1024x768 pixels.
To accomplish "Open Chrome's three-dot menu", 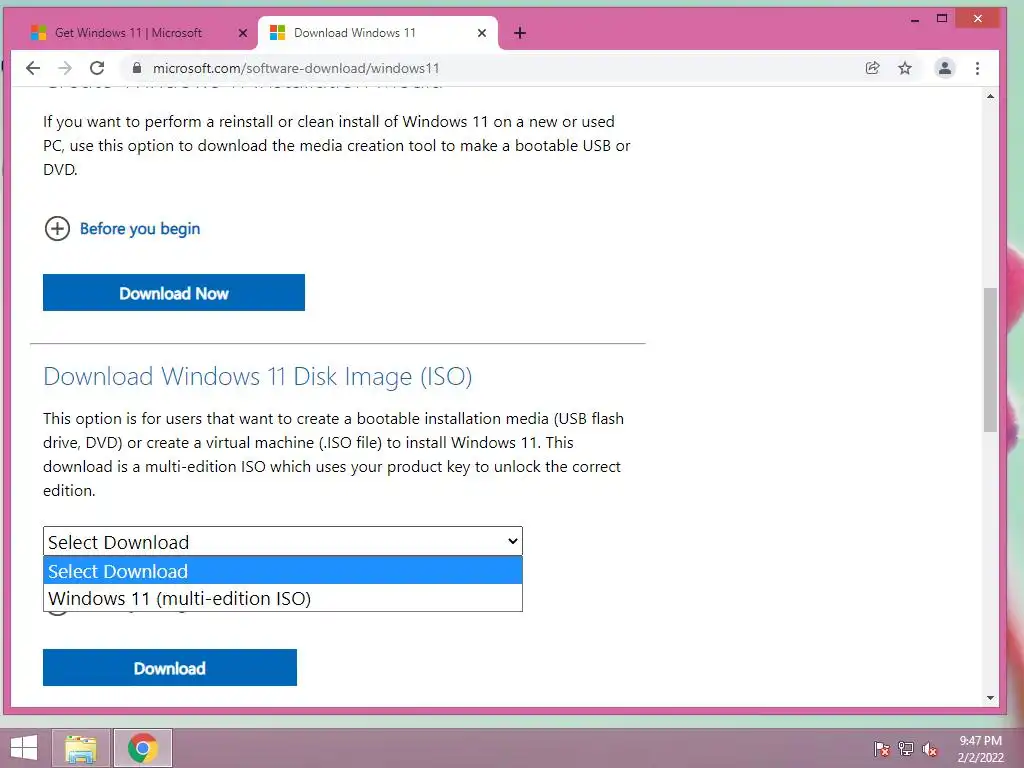I will [977, 68].
